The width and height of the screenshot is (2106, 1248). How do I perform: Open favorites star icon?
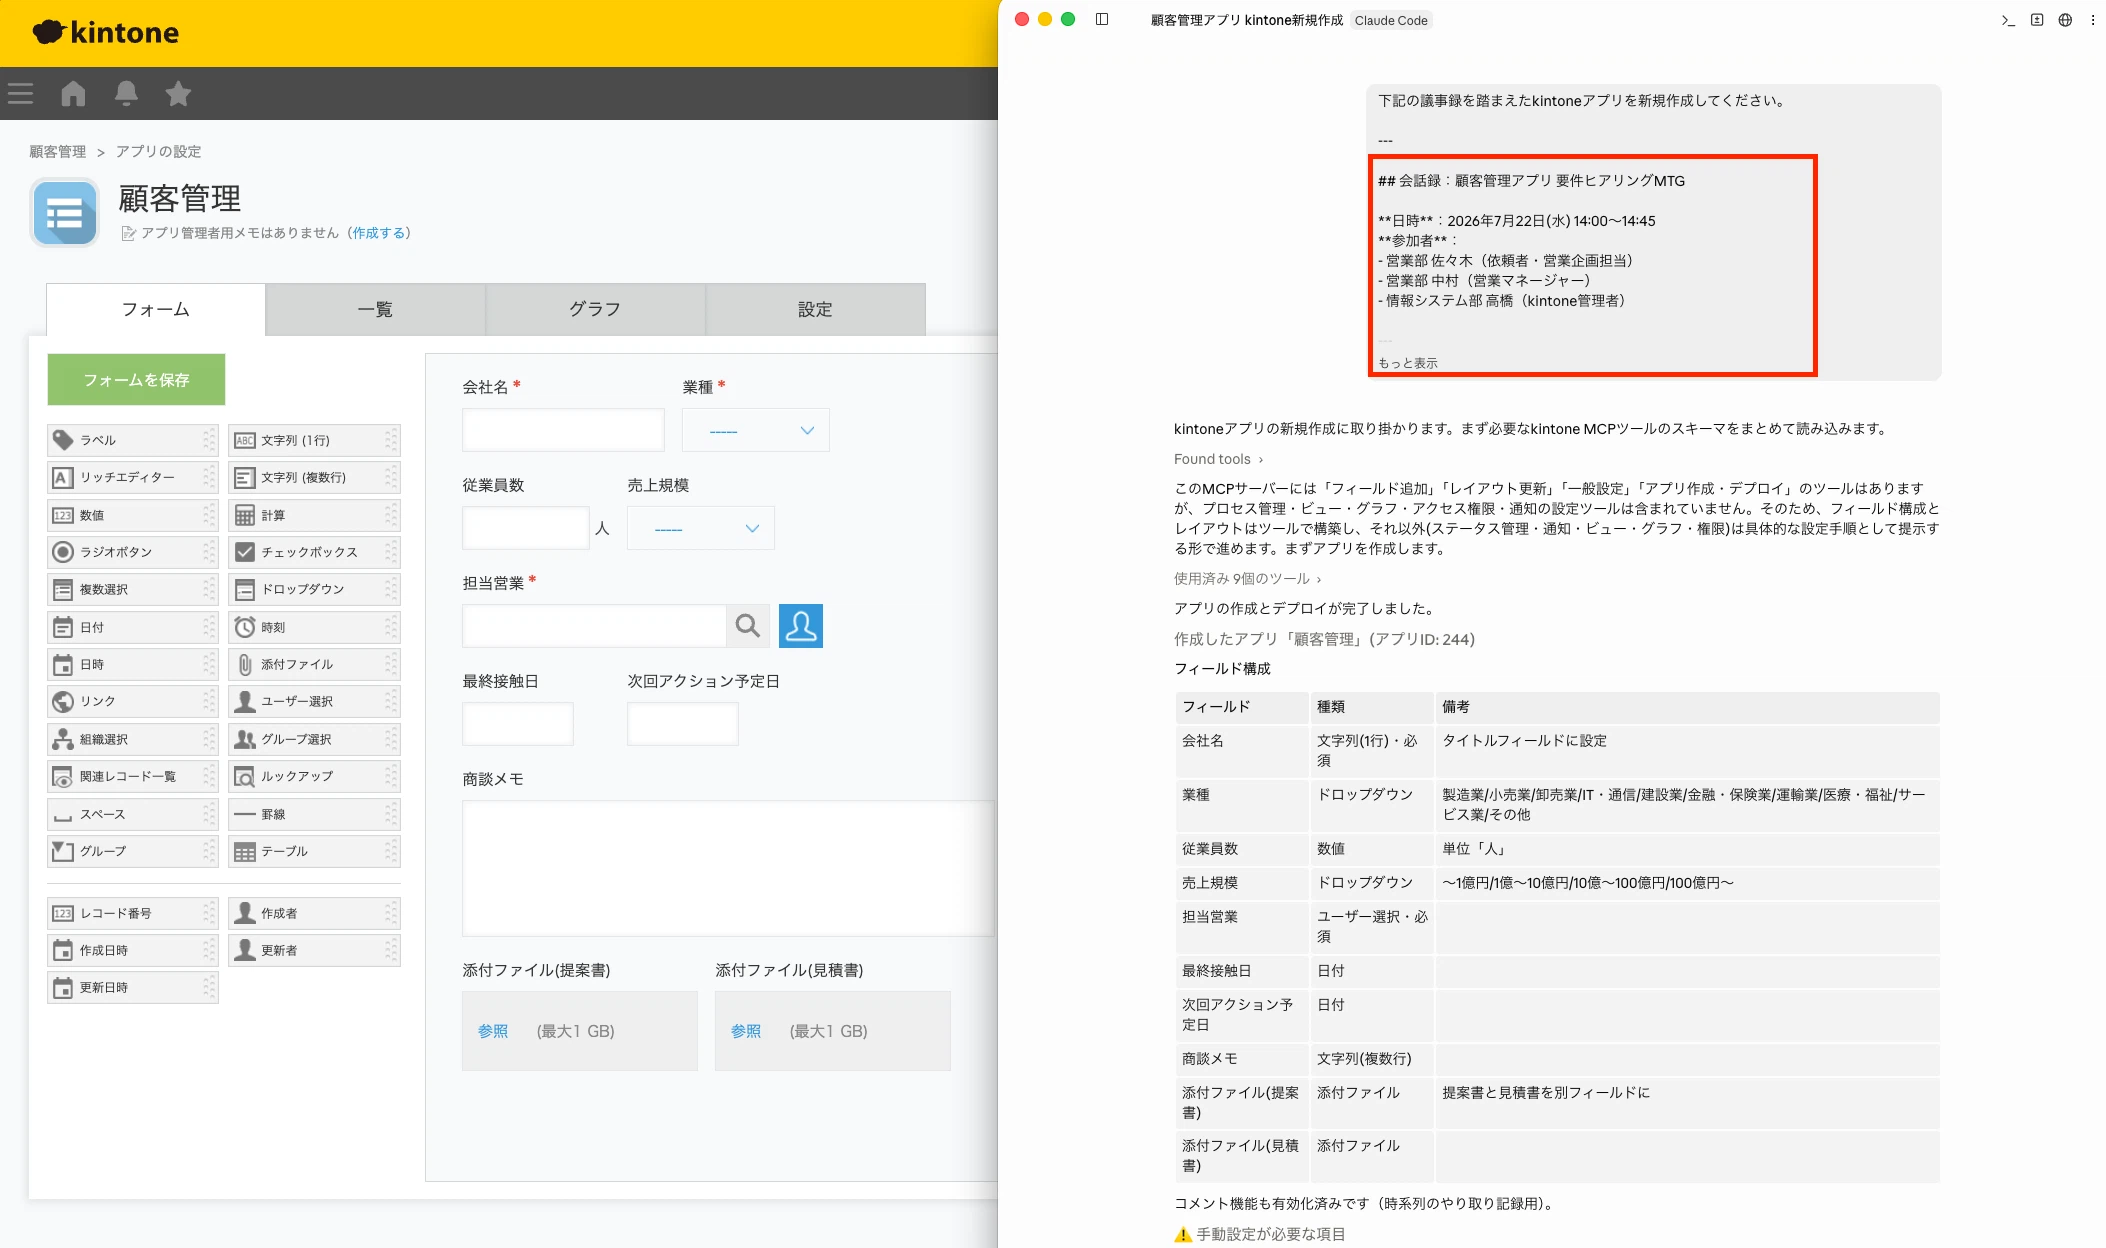click(178, 93)
